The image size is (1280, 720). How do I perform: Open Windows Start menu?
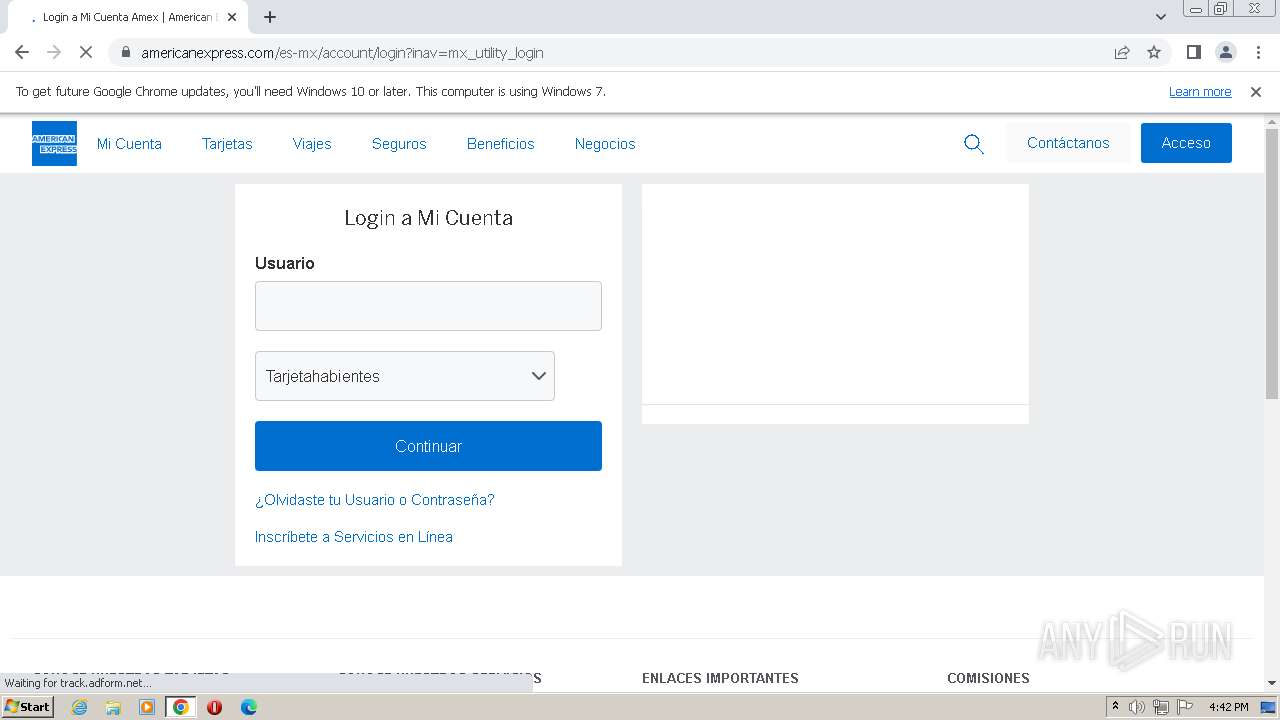pyautogui.click(x=27, y=707)
